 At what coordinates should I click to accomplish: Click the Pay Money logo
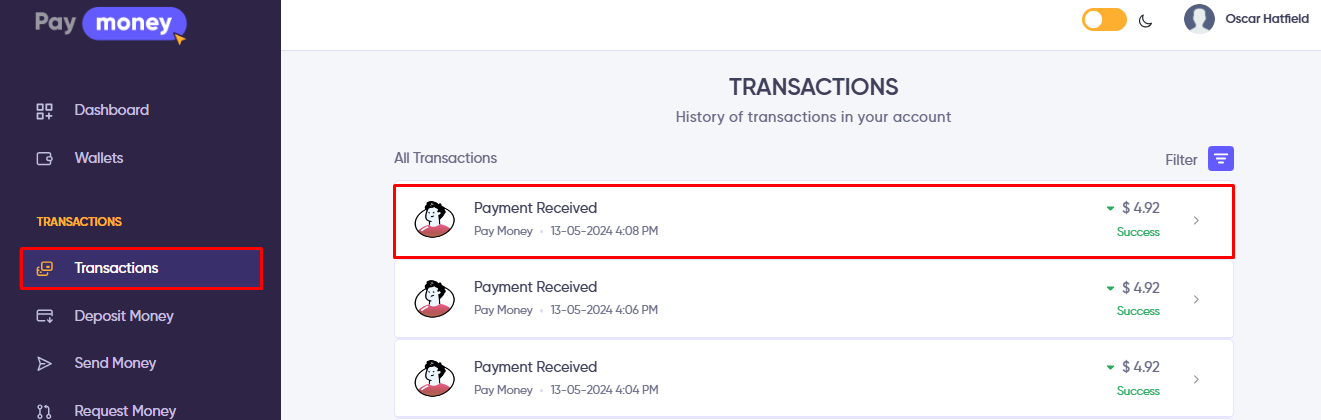[x=110, y=23]
